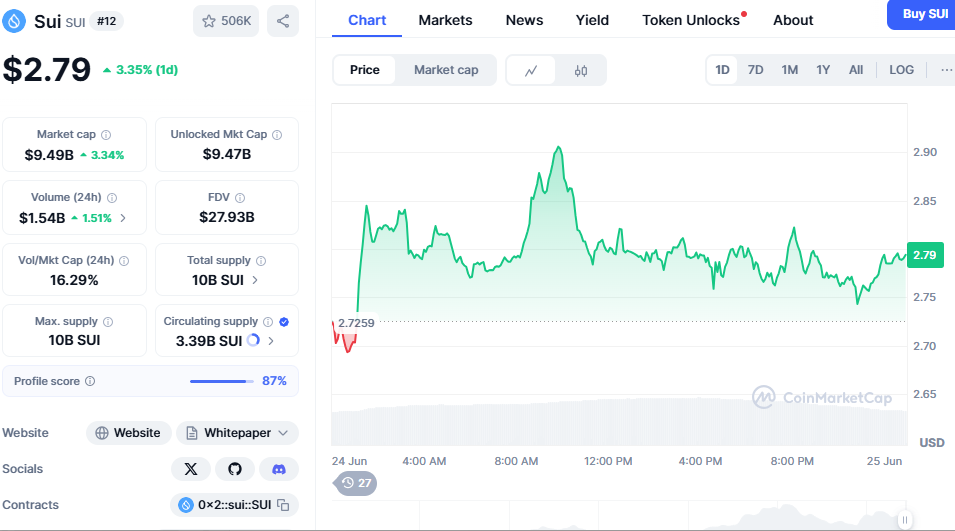955x531 pixels.
Task: Click the circulating supply progress ring
Action: (253, 340)
